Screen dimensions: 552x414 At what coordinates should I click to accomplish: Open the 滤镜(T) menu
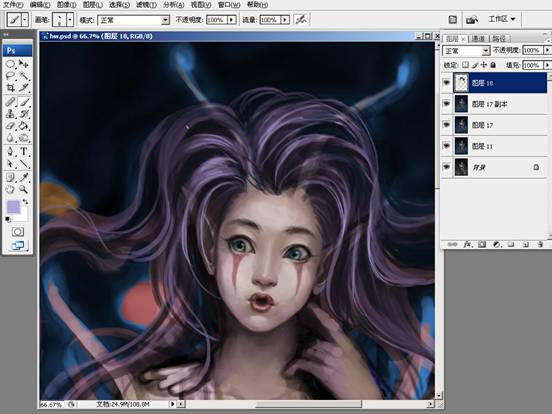[x=146, y=5]
